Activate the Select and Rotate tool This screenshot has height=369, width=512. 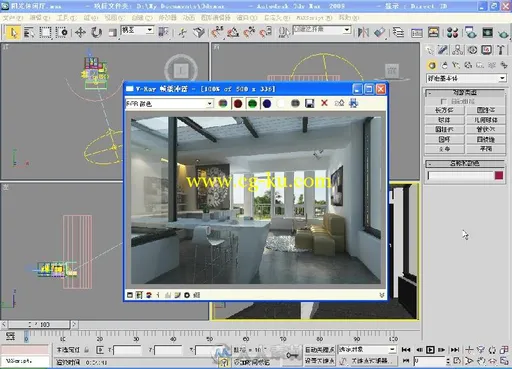[97, 32]
